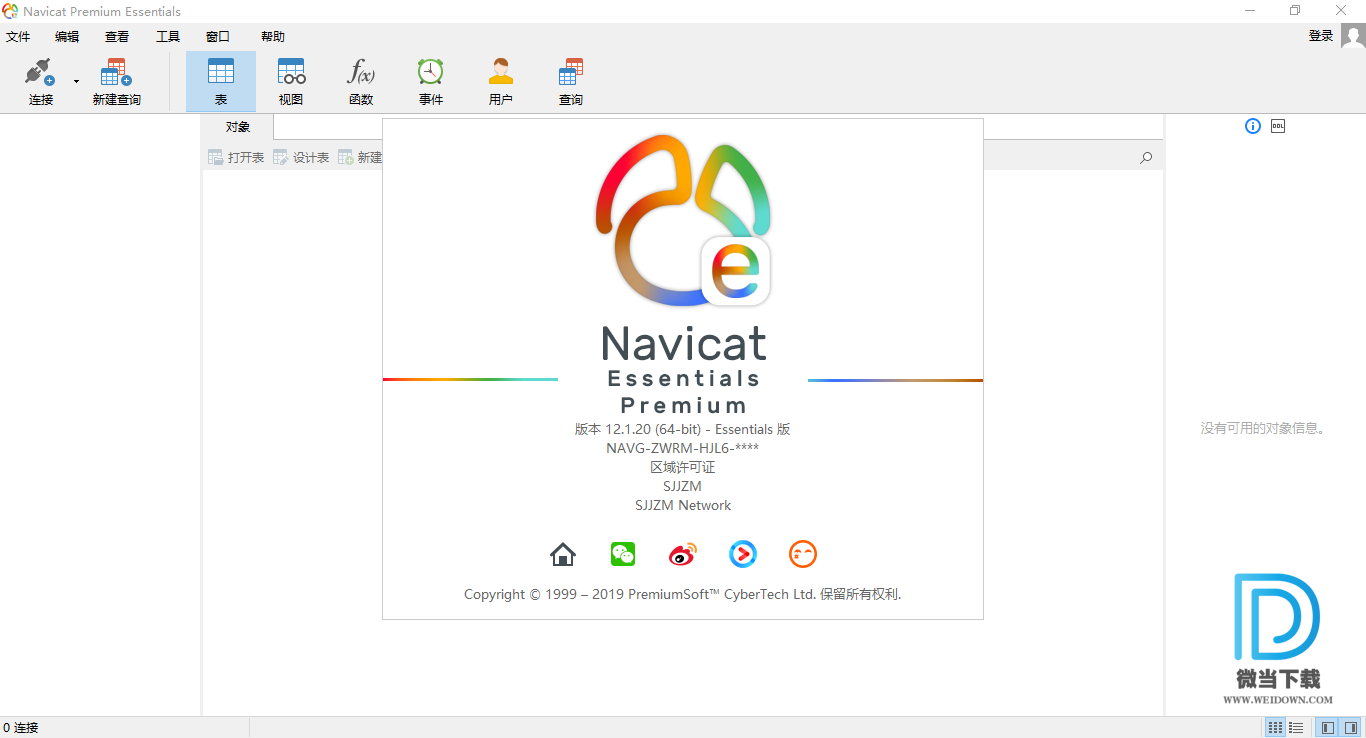Click the '没有可用的对象信息' message
The image size is (1366, 738).
[x=1265, y=428]
